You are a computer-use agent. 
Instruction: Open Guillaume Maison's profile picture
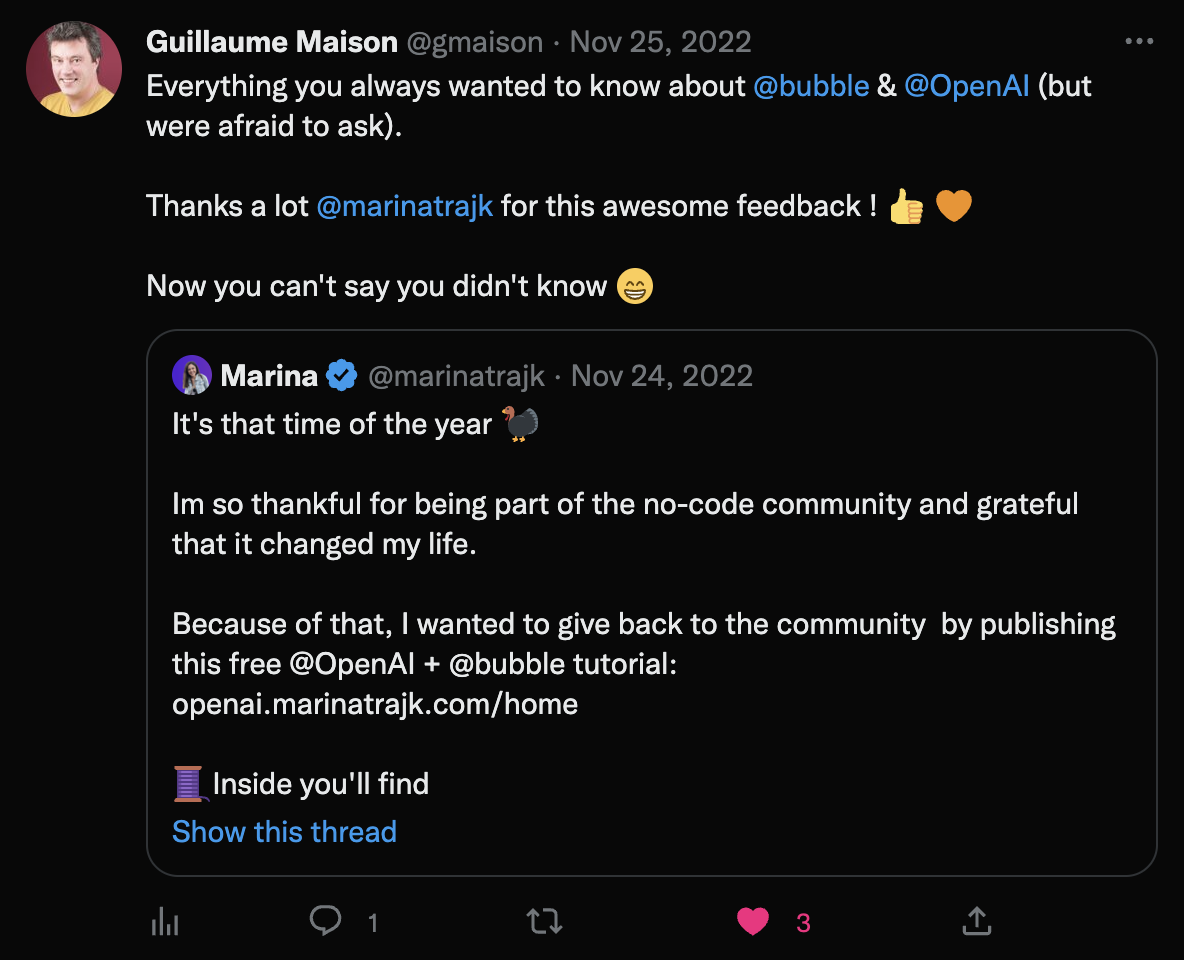[x=74, y=69]
